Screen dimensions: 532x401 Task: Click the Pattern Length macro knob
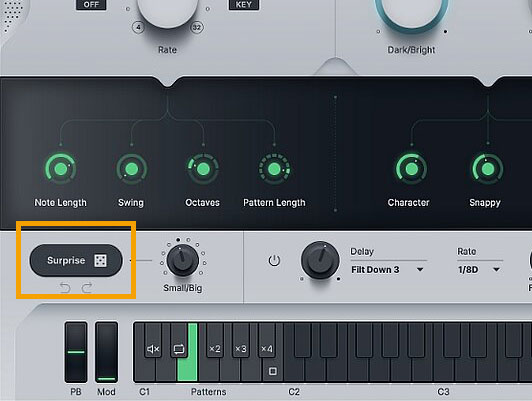coord(274,169)
